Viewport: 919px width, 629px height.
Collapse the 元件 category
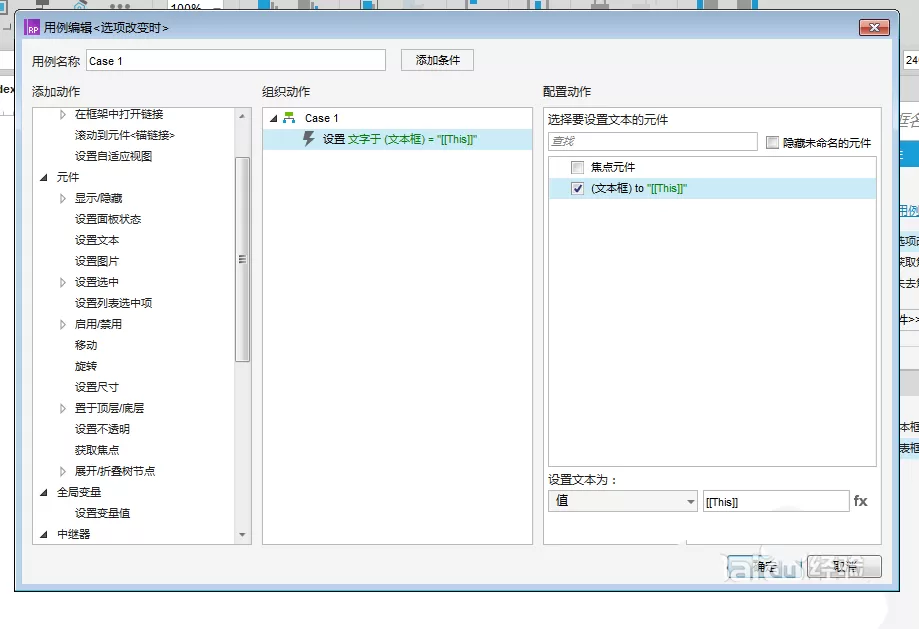[x=43, y=177]
